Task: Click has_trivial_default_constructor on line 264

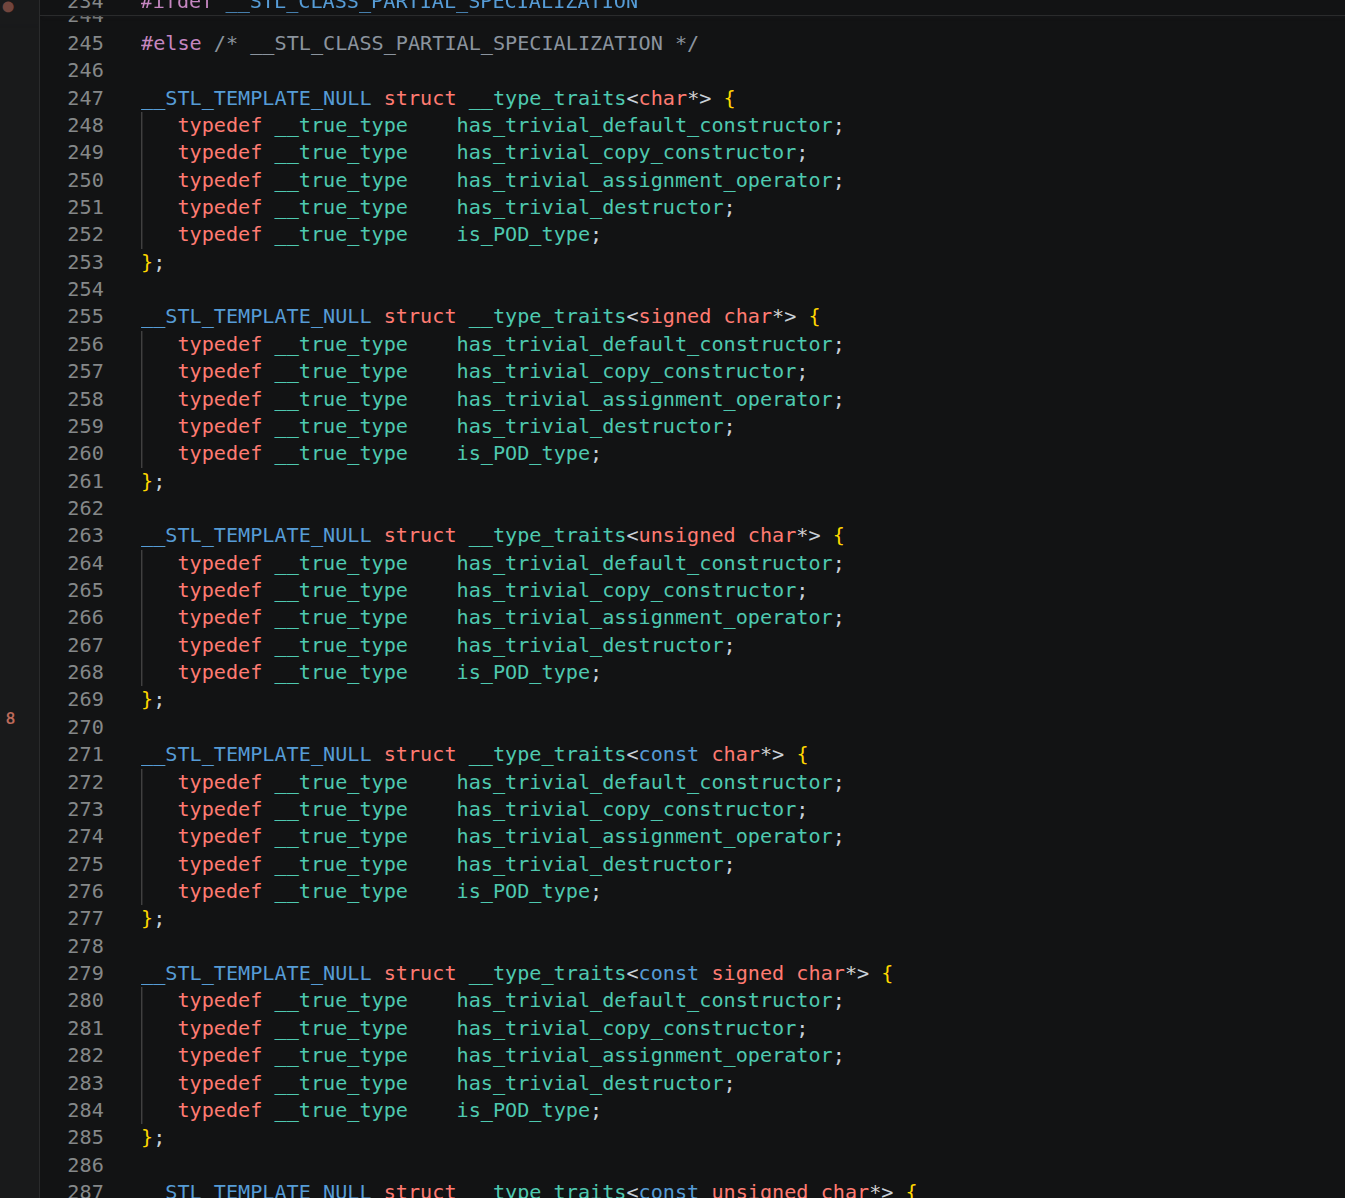Action: coord(645,564)
